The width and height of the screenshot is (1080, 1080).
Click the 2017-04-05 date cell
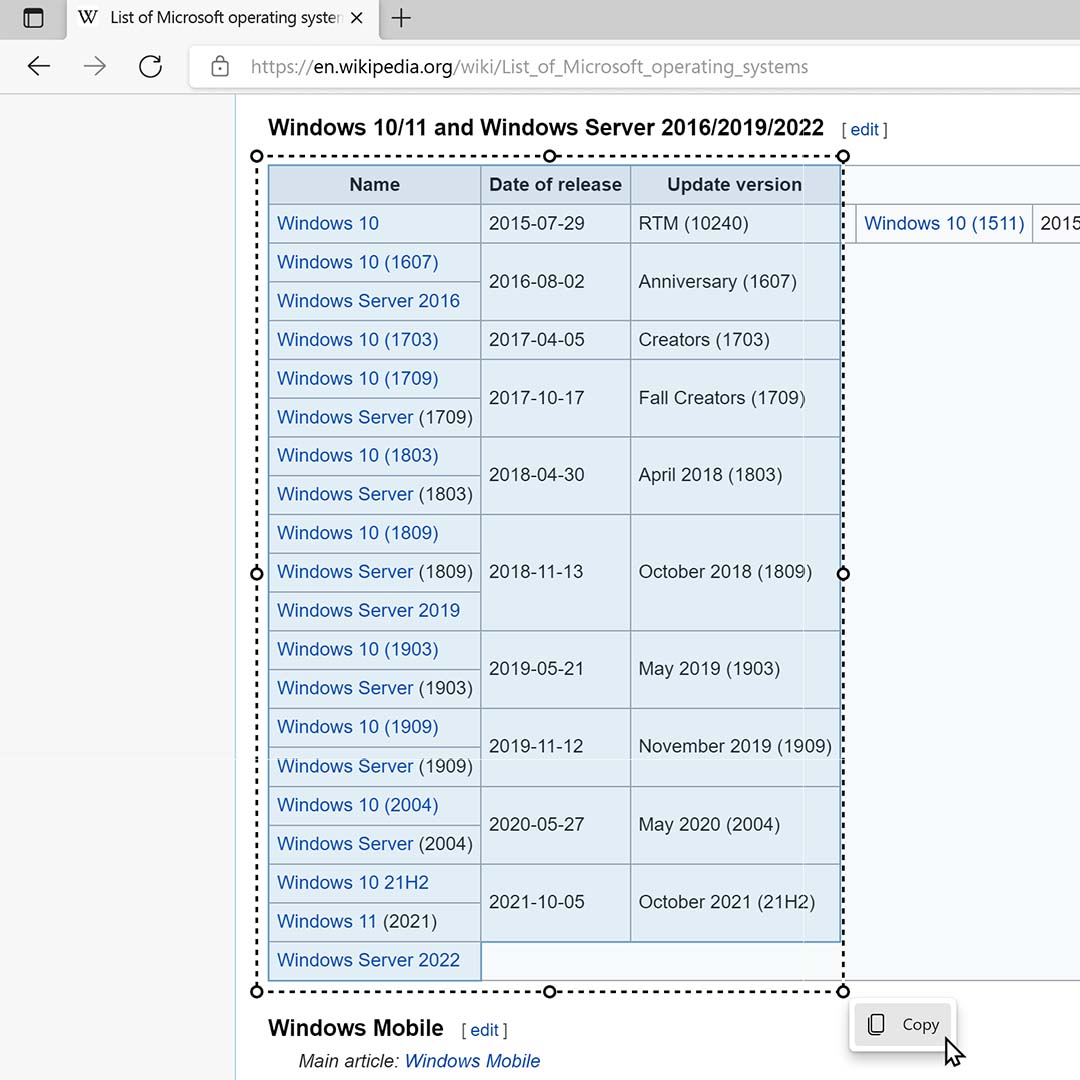click(555, 340)
